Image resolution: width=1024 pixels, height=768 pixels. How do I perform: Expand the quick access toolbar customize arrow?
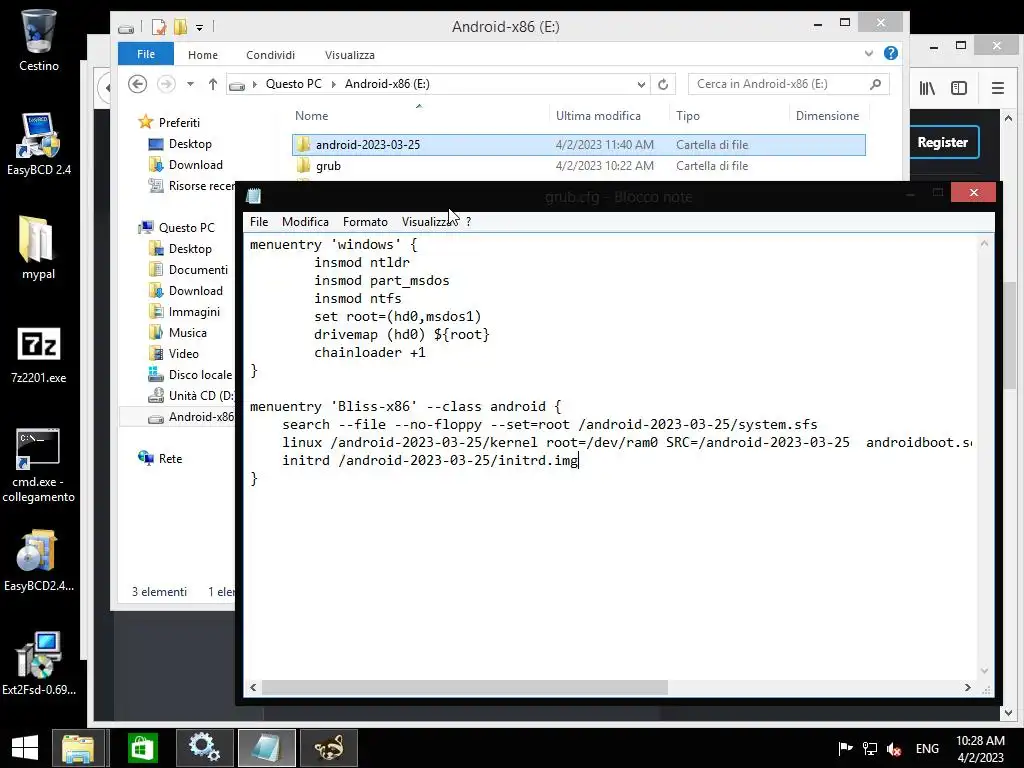coord(199,27)
